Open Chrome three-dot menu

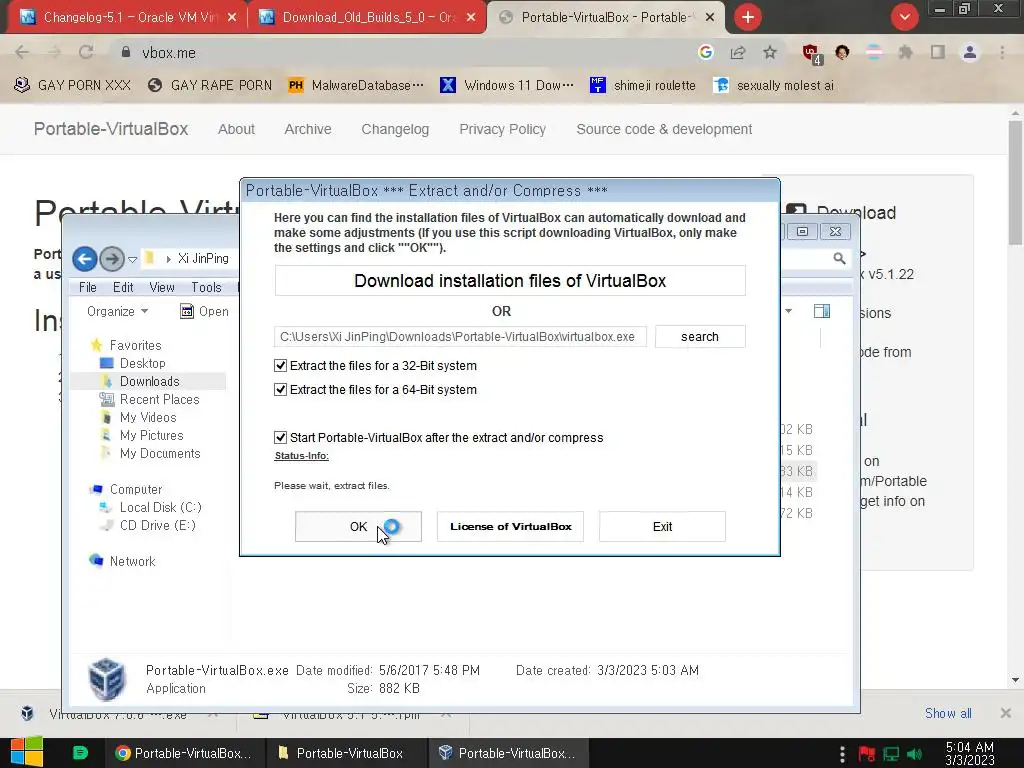[1002, 52]
